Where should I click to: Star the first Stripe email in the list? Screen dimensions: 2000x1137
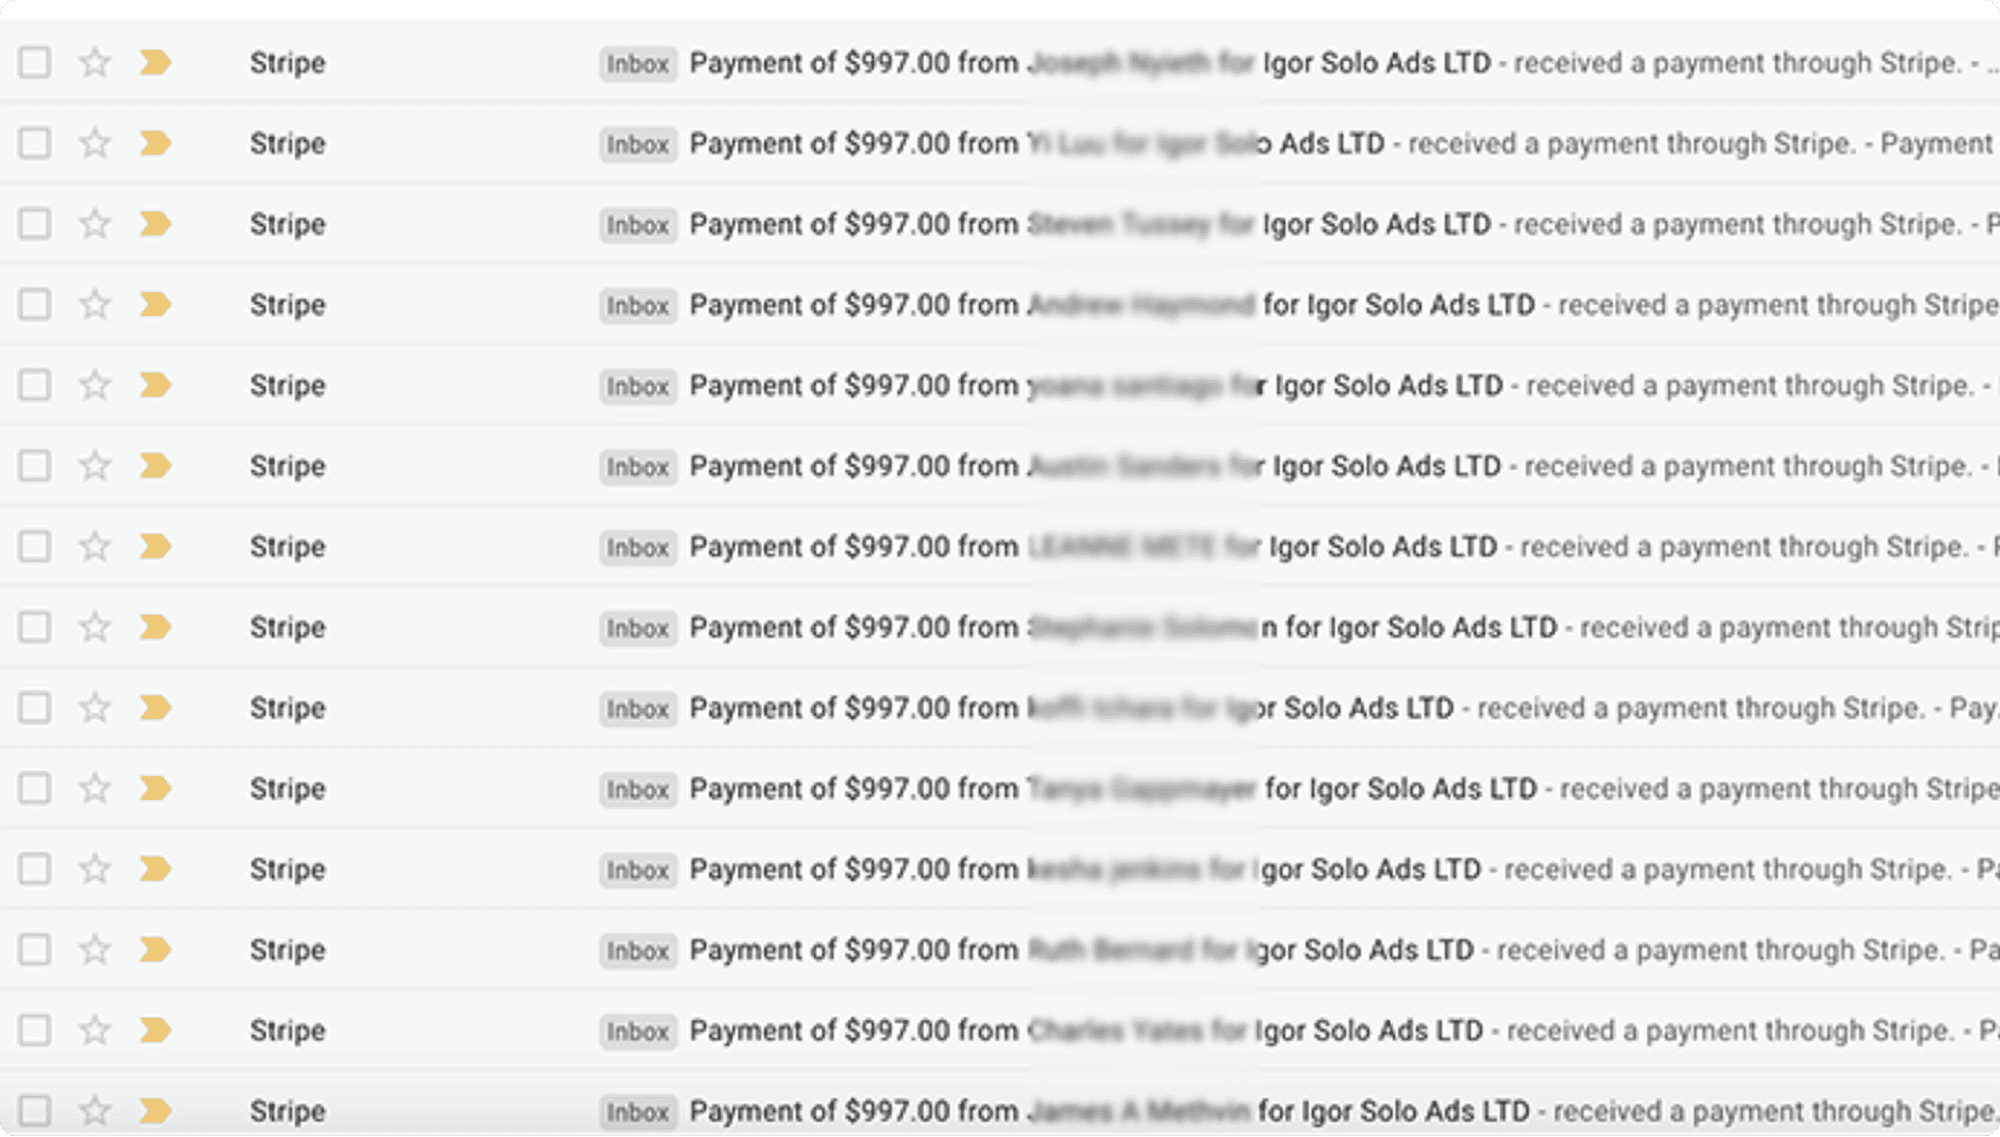(x=95, y=63)
